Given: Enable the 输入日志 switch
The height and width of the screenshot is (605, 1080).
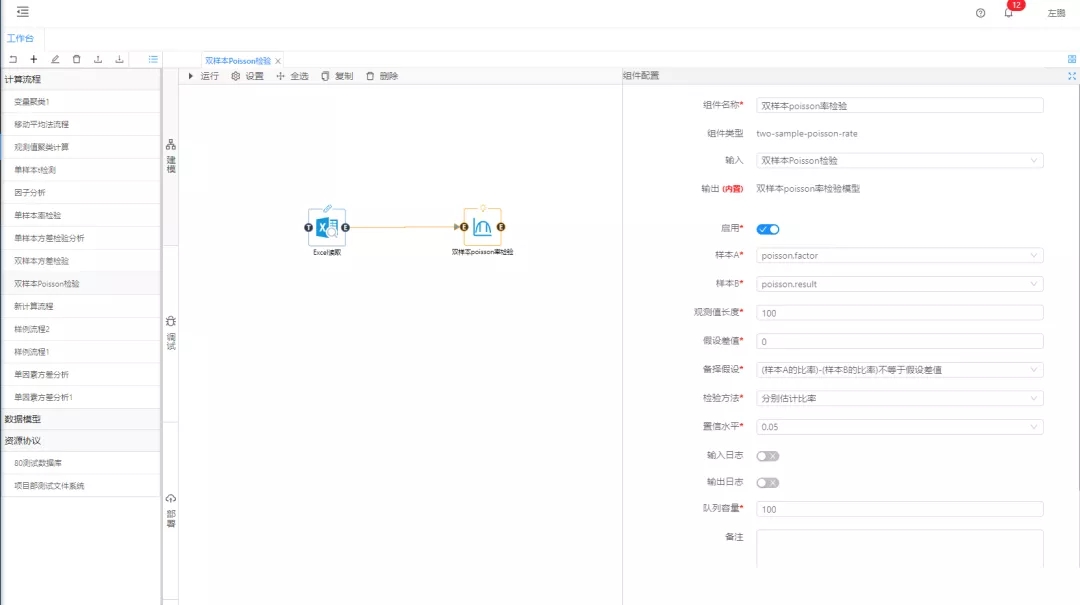Looking at the screenshot, I should coord(768,456).
